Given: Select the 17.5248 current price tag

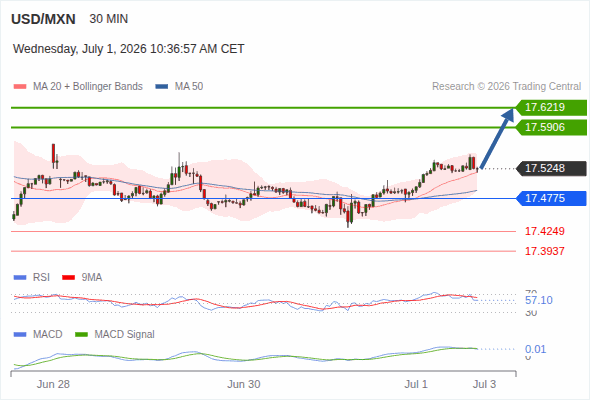Looking at the screenshot, I should pos(551,168).
